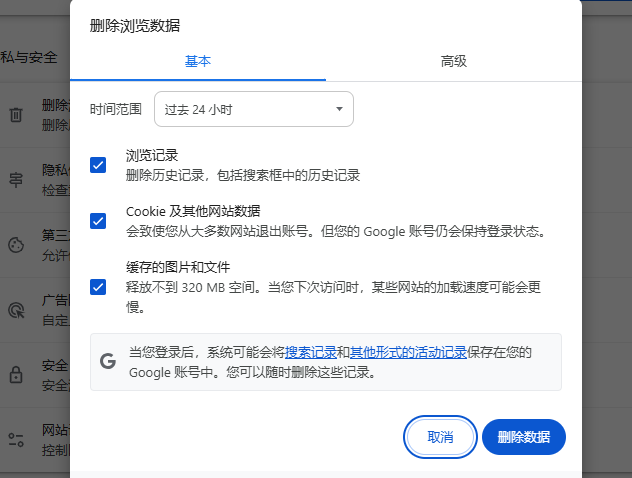Switch to the 高级 tab

click(x=454, y=61)
